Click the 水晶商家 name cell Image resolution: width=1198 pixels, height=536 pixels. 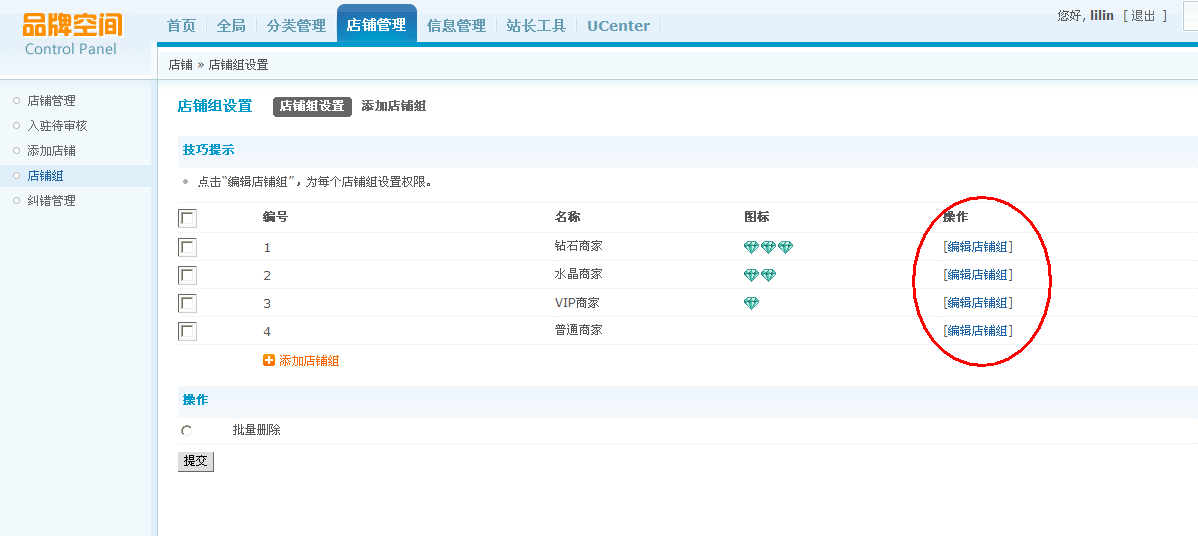click(x=579, y=274)
